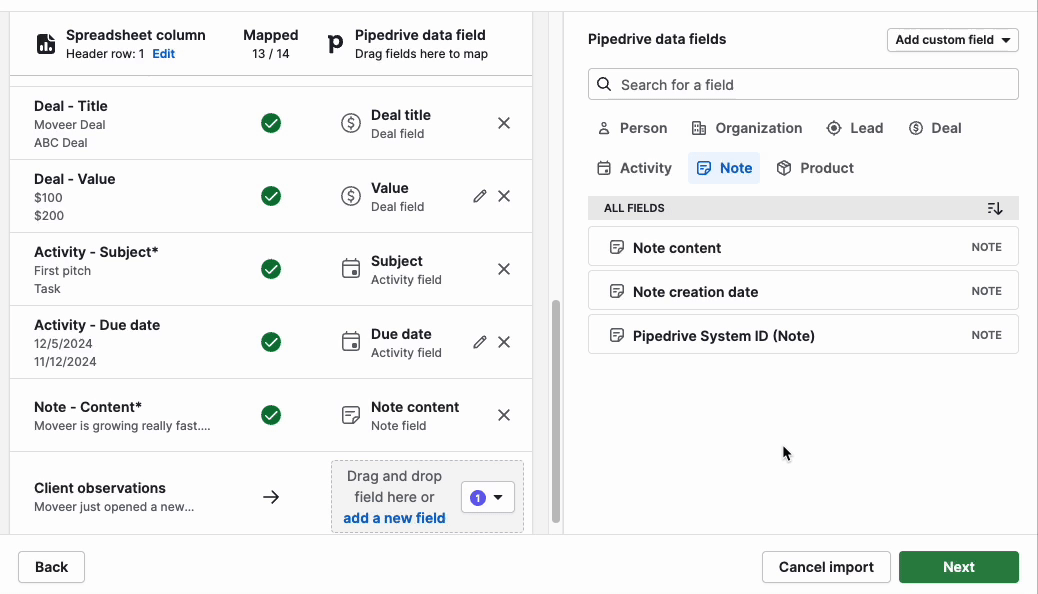This screenshot has height=594, width=1038.
Task: Edit the Value deal field format
Action: click(x=480, y=196)
